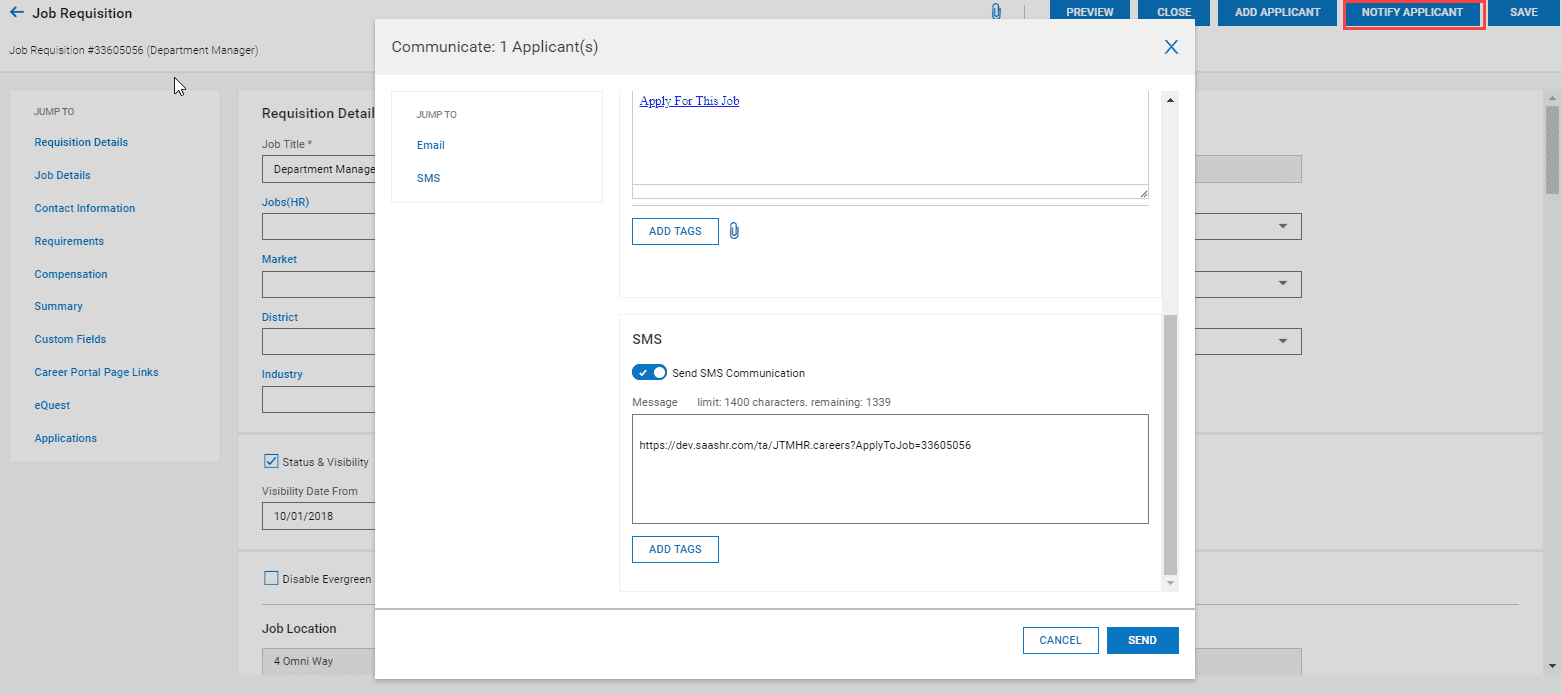The height and width of the screenshot is (694, 1562).
Task: Cancel the Communicate dialog
Action: pos(1060,640)
